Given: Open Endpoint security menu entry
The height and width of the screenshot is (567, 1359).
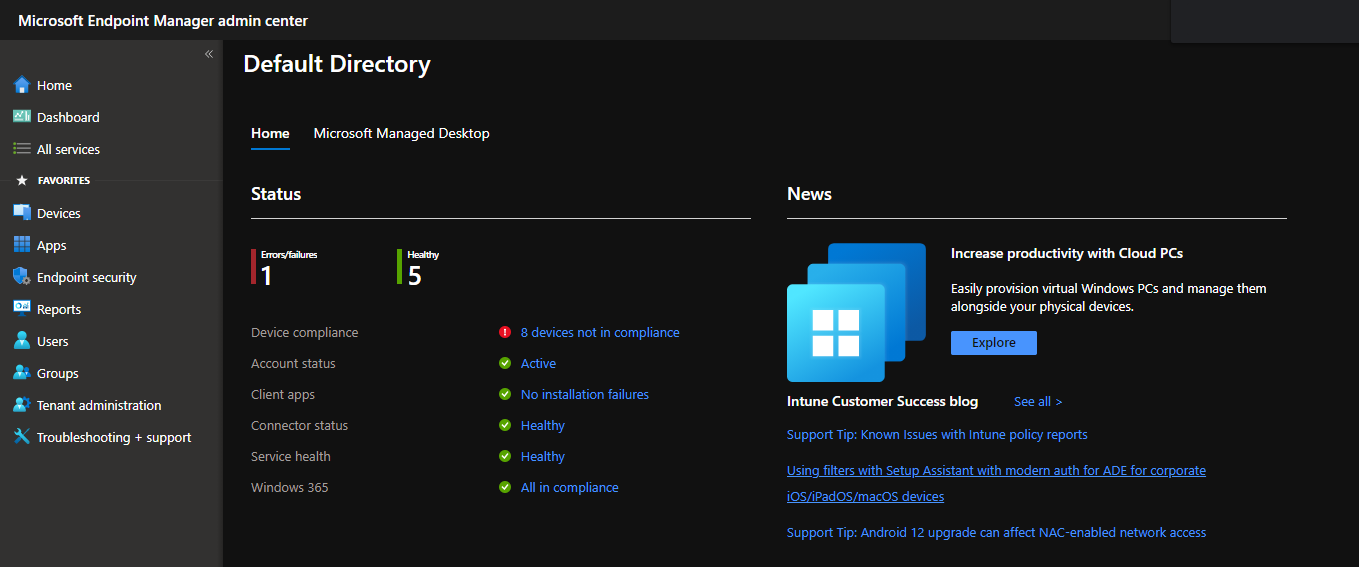Looking at the screenshot, I should [111, 277].
